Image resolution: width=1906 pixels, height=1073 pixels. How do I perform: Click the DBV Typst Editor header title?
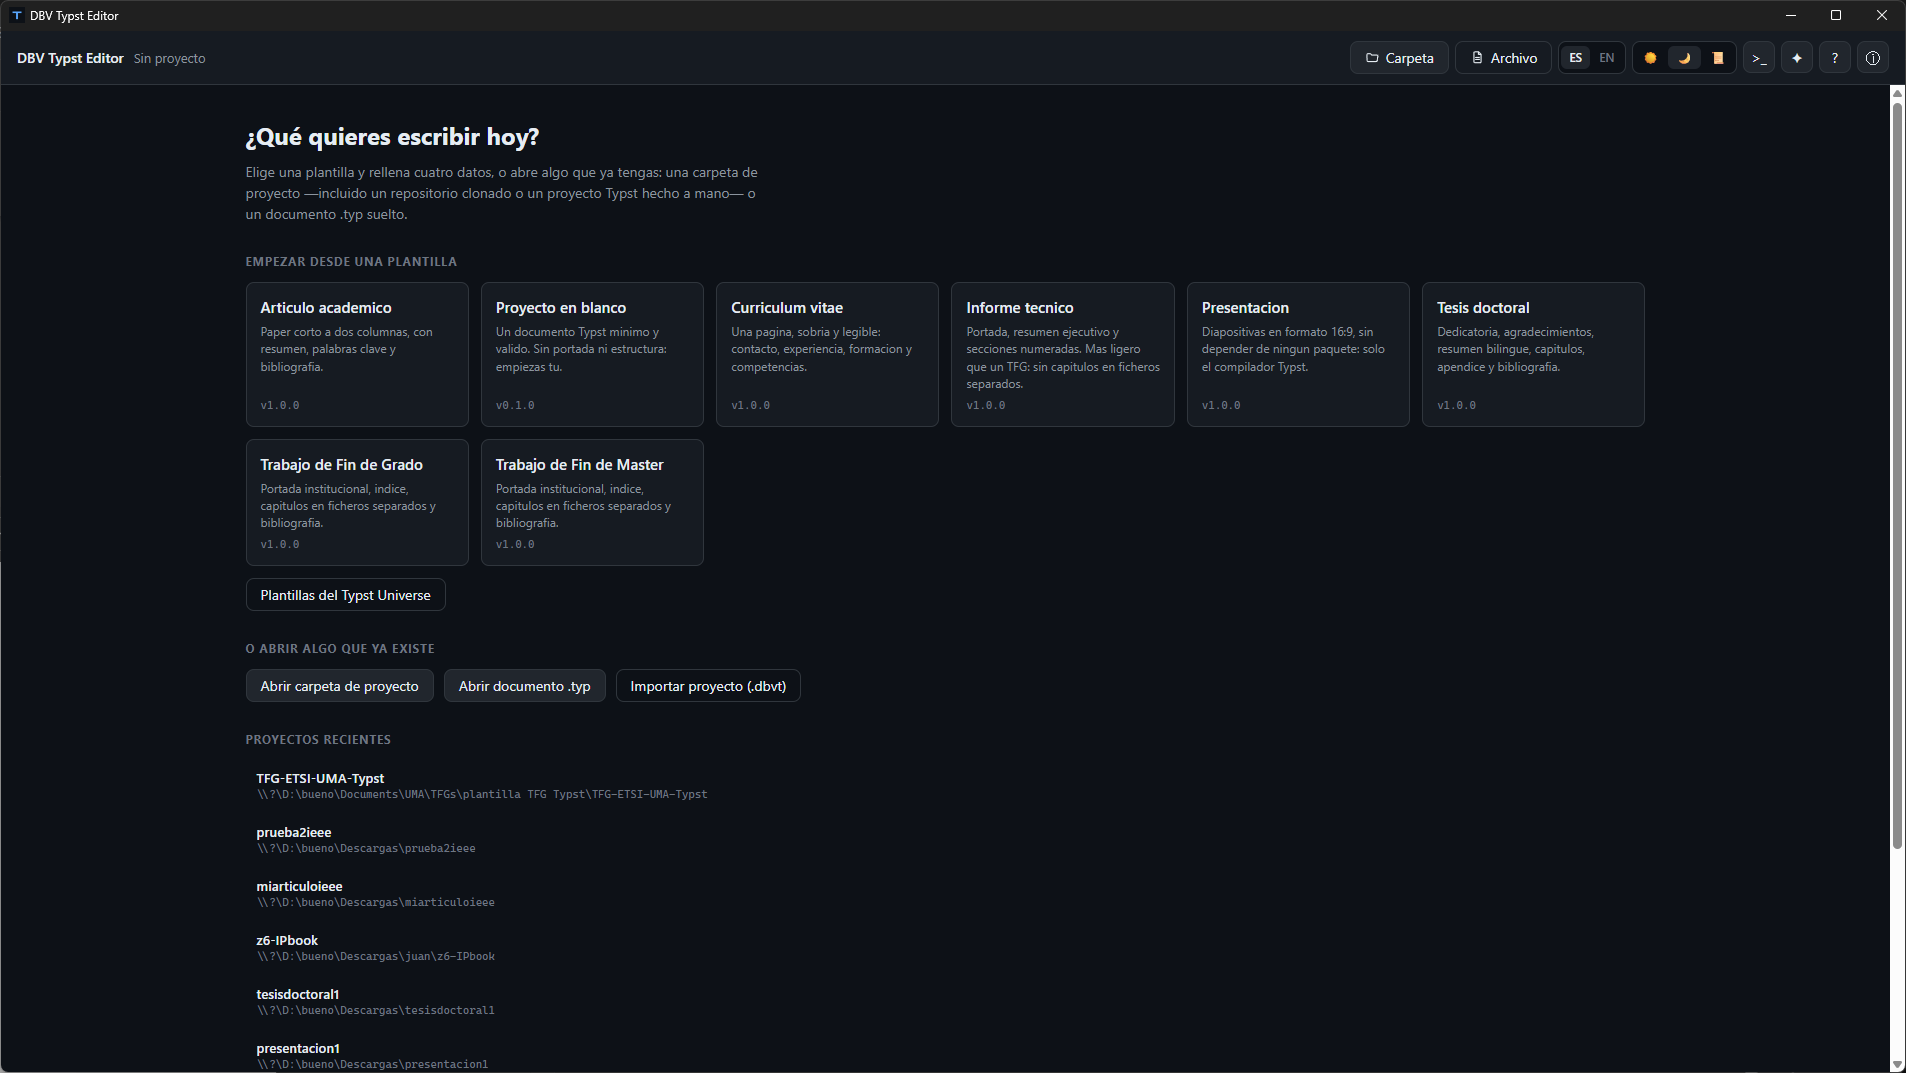(x=70, y=58)
